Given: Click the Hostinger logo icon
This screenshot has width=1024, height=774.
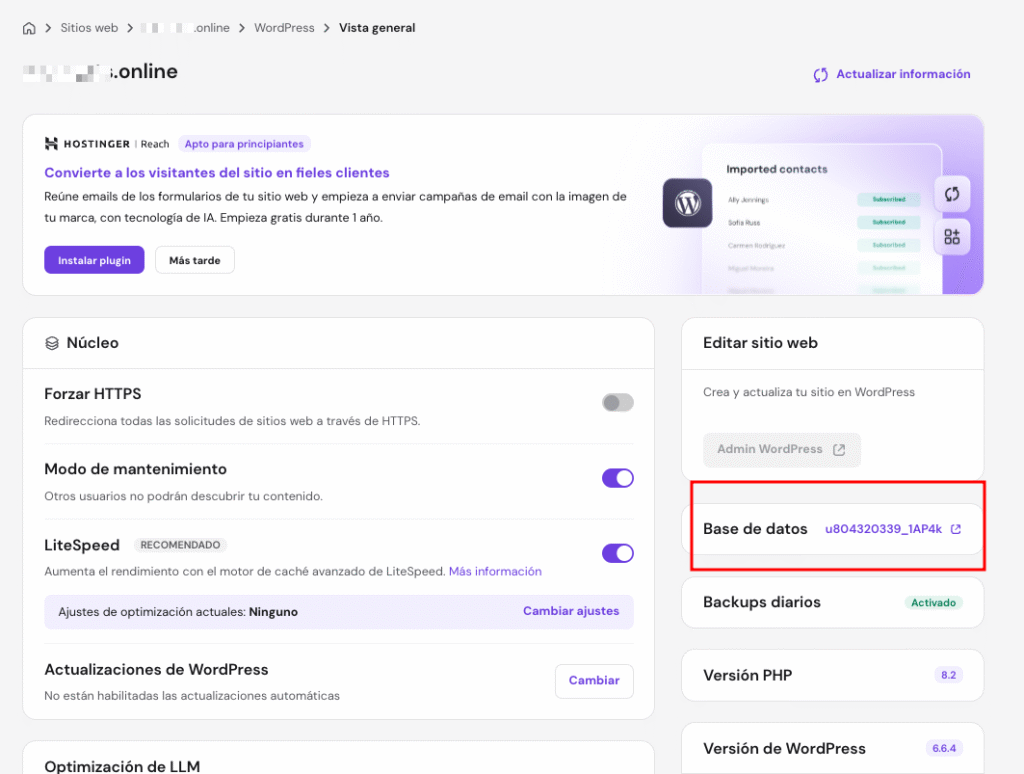Looking at the screenshot, I should (x=51, y=144).
